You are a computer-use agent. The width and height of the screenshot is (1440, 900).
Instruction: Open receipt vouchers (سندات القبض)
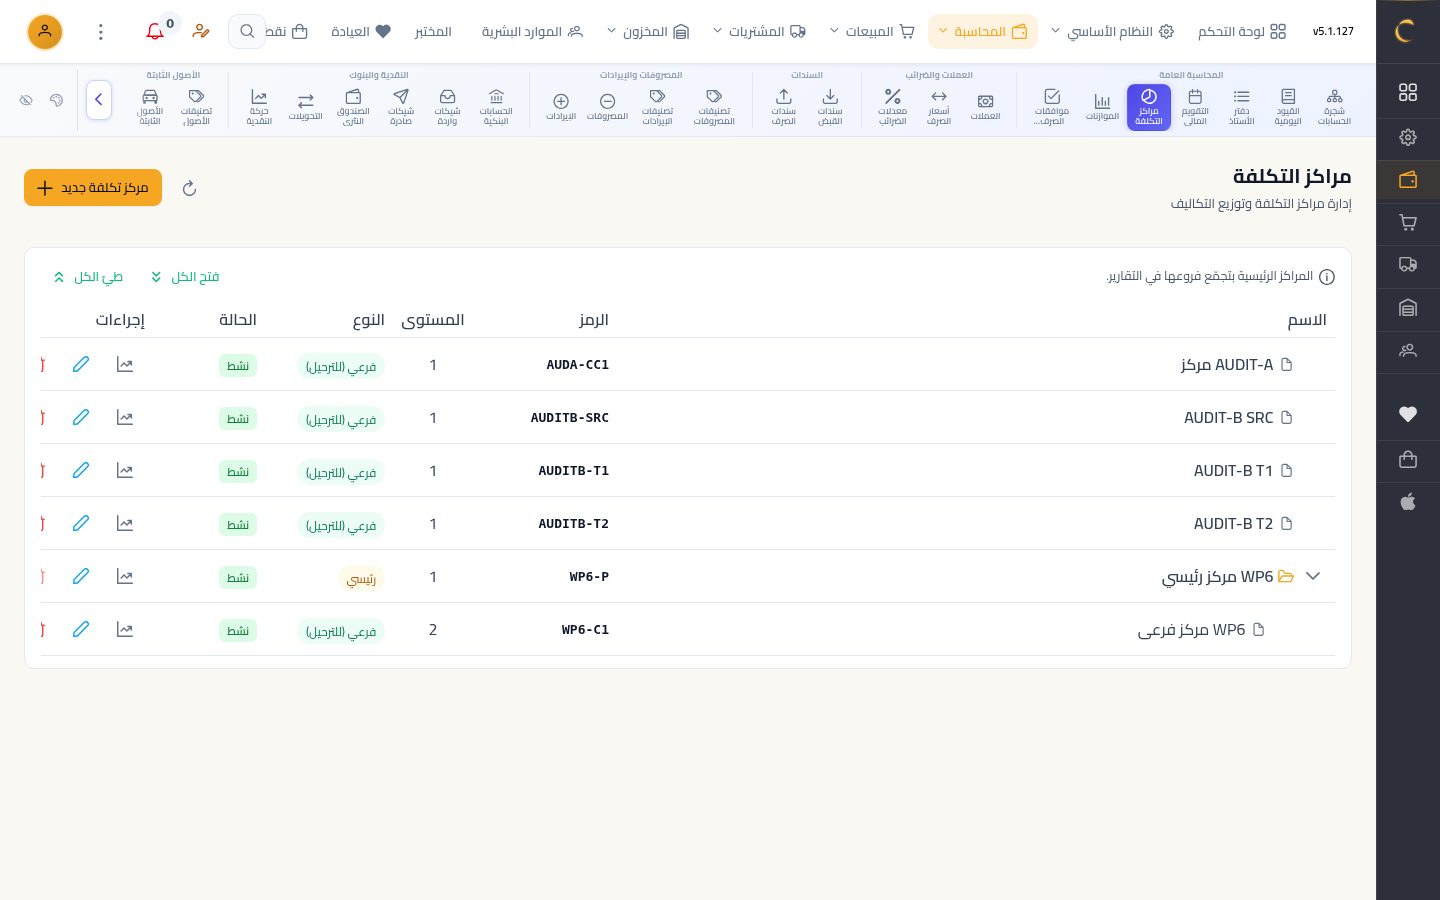tap(830, 107)
